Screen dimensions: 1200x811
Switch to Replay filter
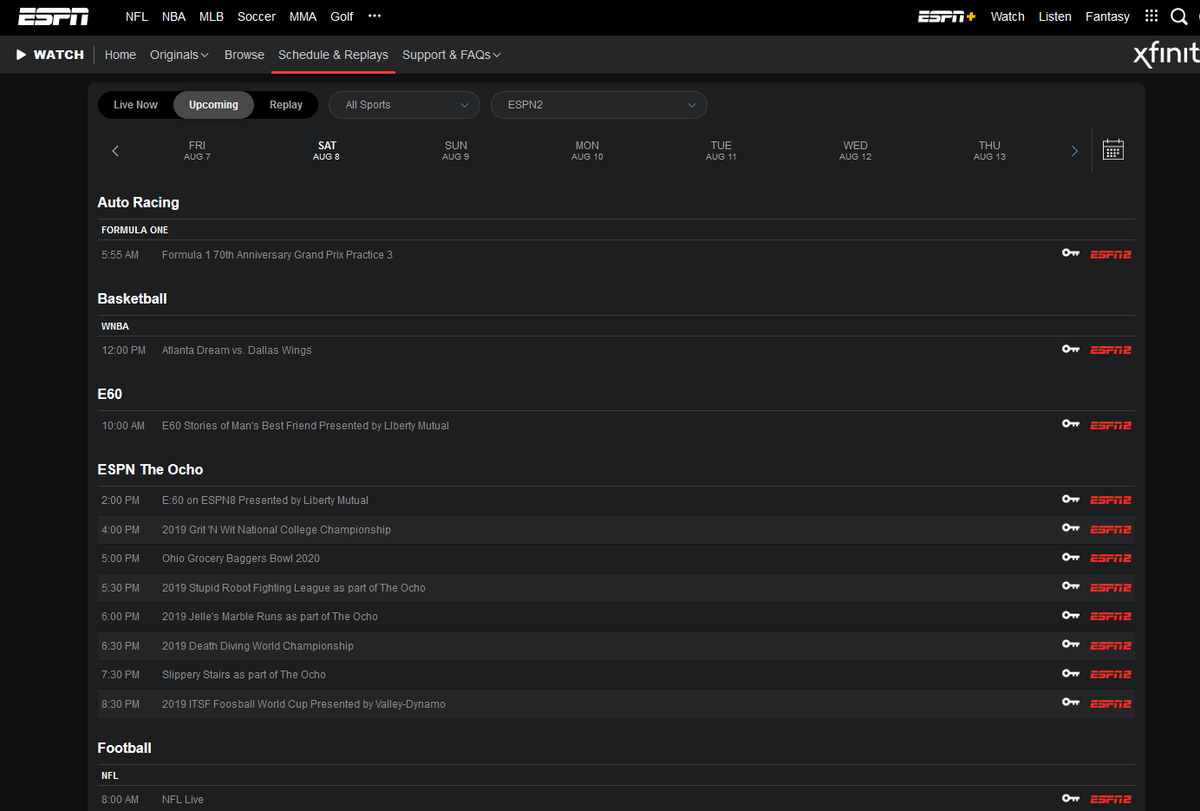pyautogui.click(x=286, y=105)
